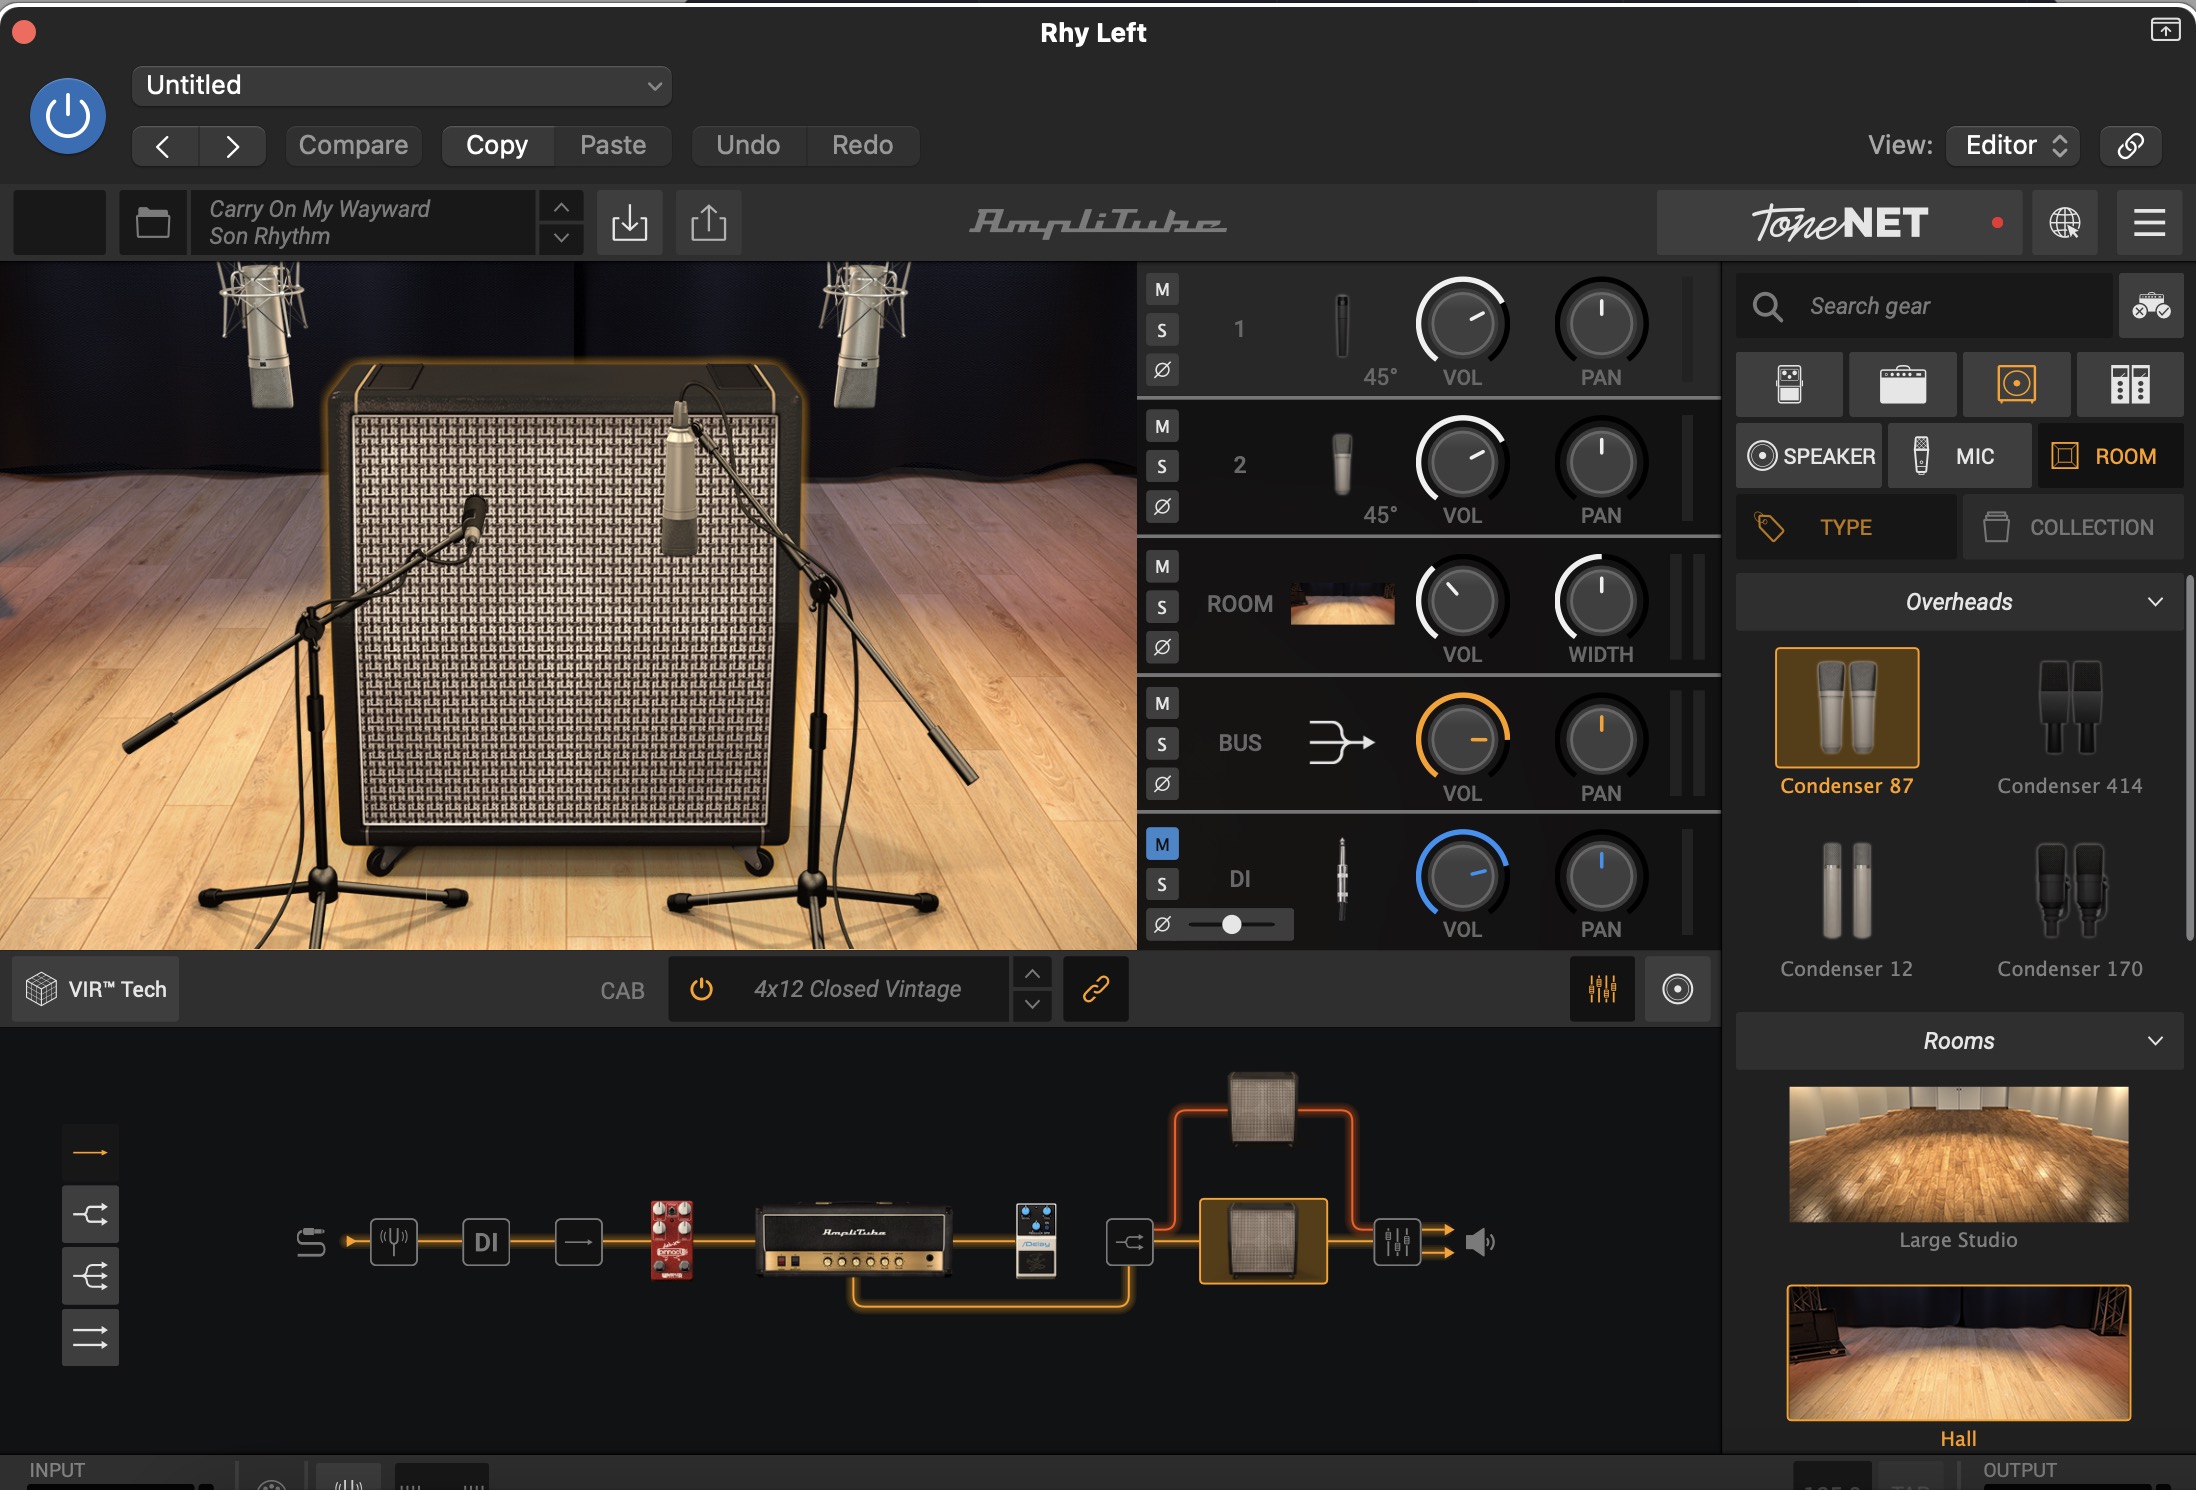
Task: Step to previous preset with up arrow
Action: (x=561, y=207)
